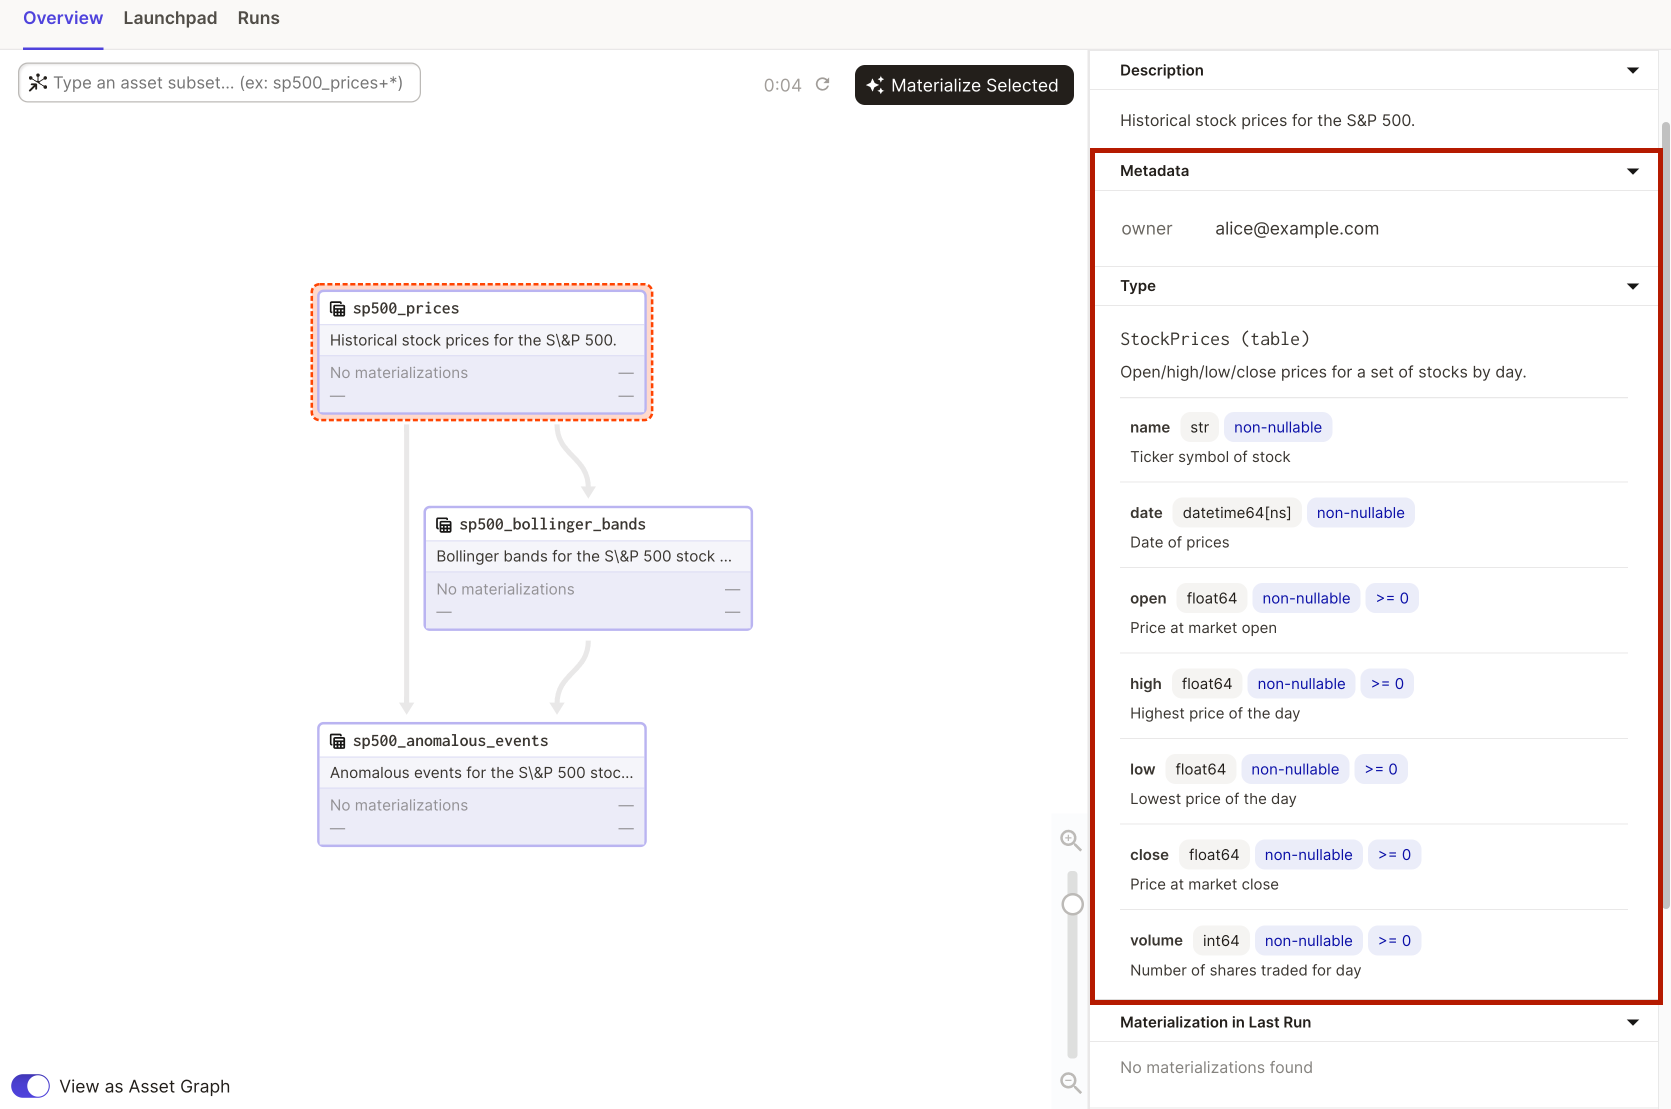Click the non-nullable tag for name column

pos(1277,427)
